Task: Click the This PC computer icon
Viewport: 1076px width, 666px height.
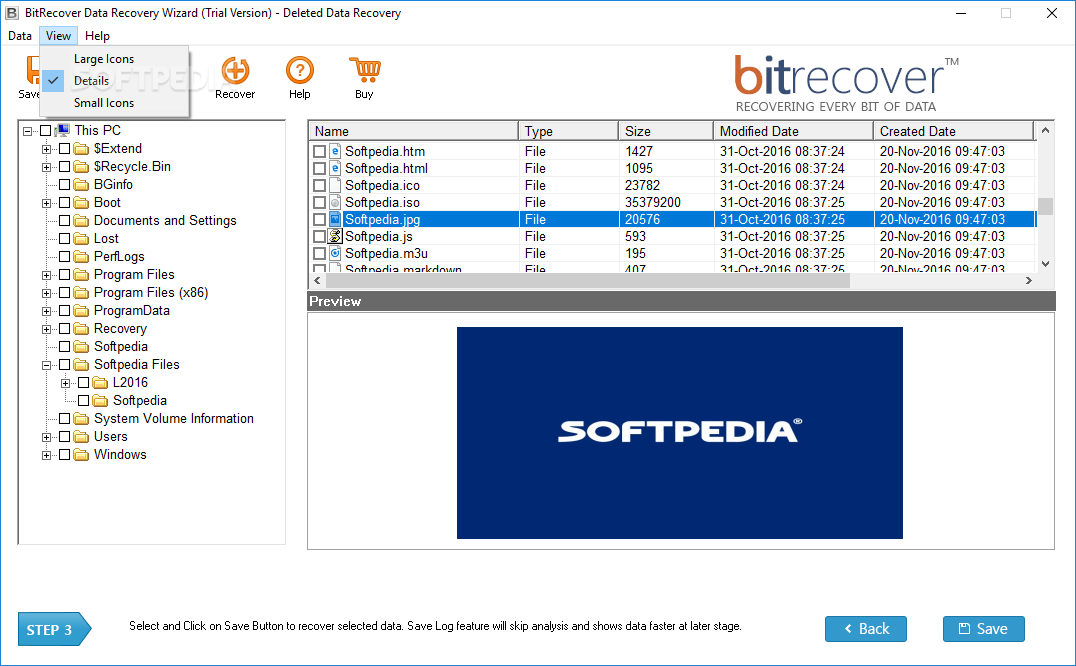Action: 63,130
